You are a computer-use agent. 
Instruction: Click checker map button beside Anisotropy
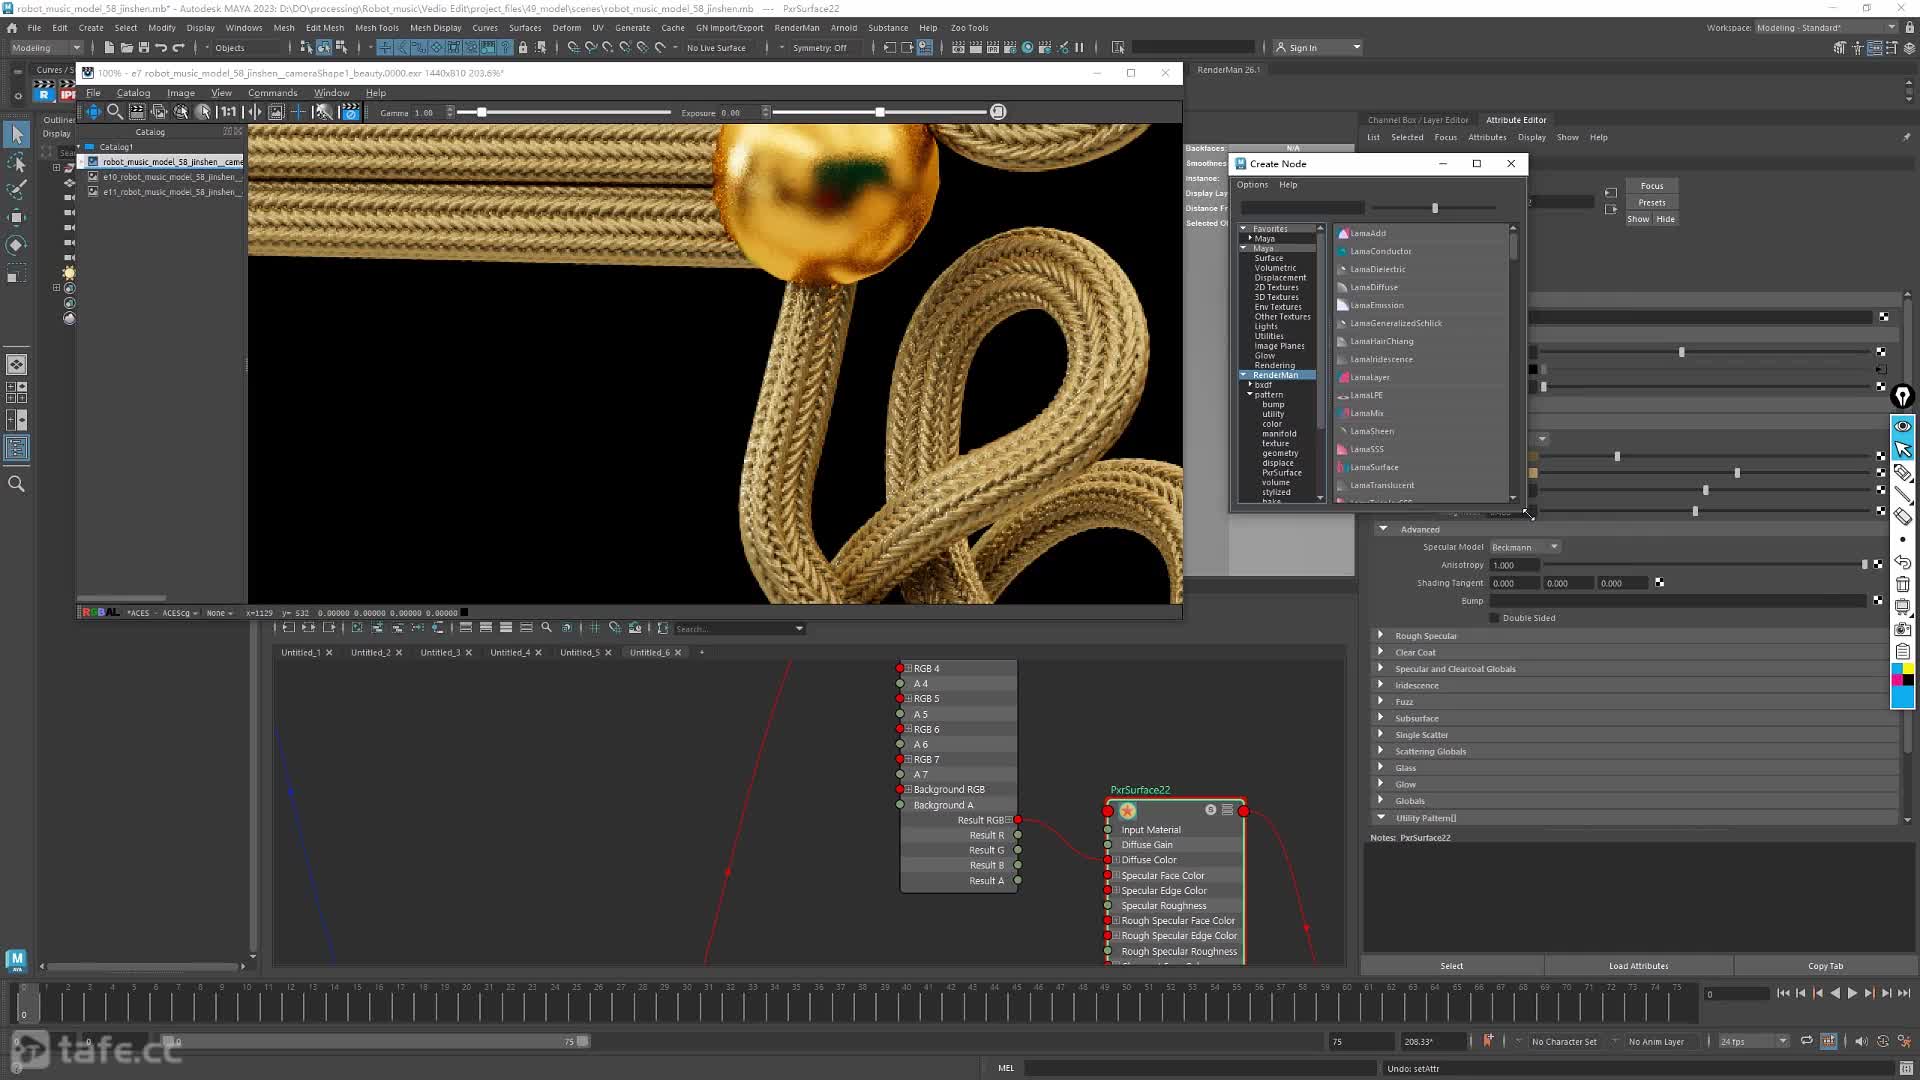[x=1877, y=565]
